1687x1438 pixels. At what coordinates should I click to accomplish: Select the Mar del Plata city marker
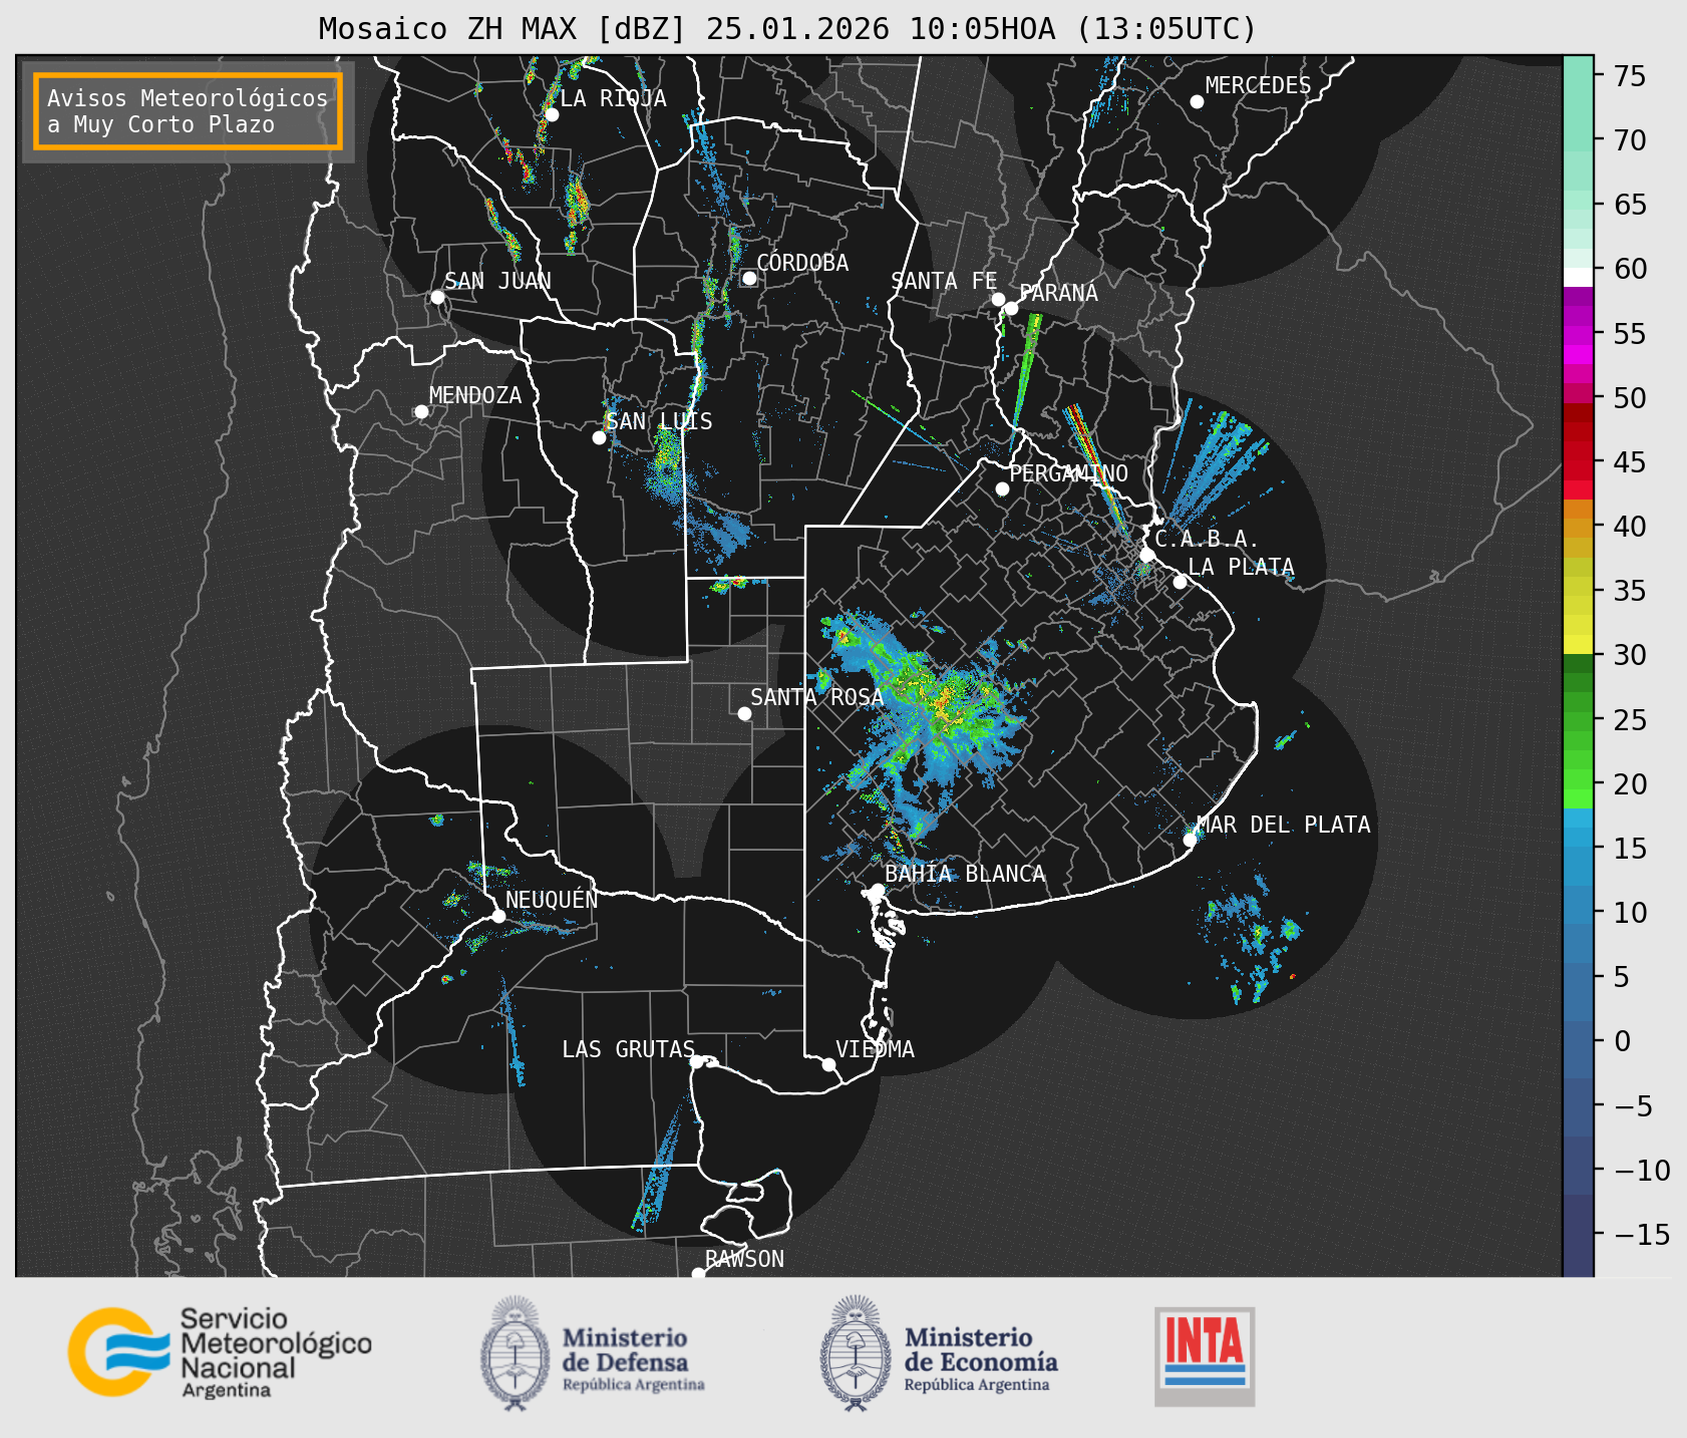[1190, 840]
